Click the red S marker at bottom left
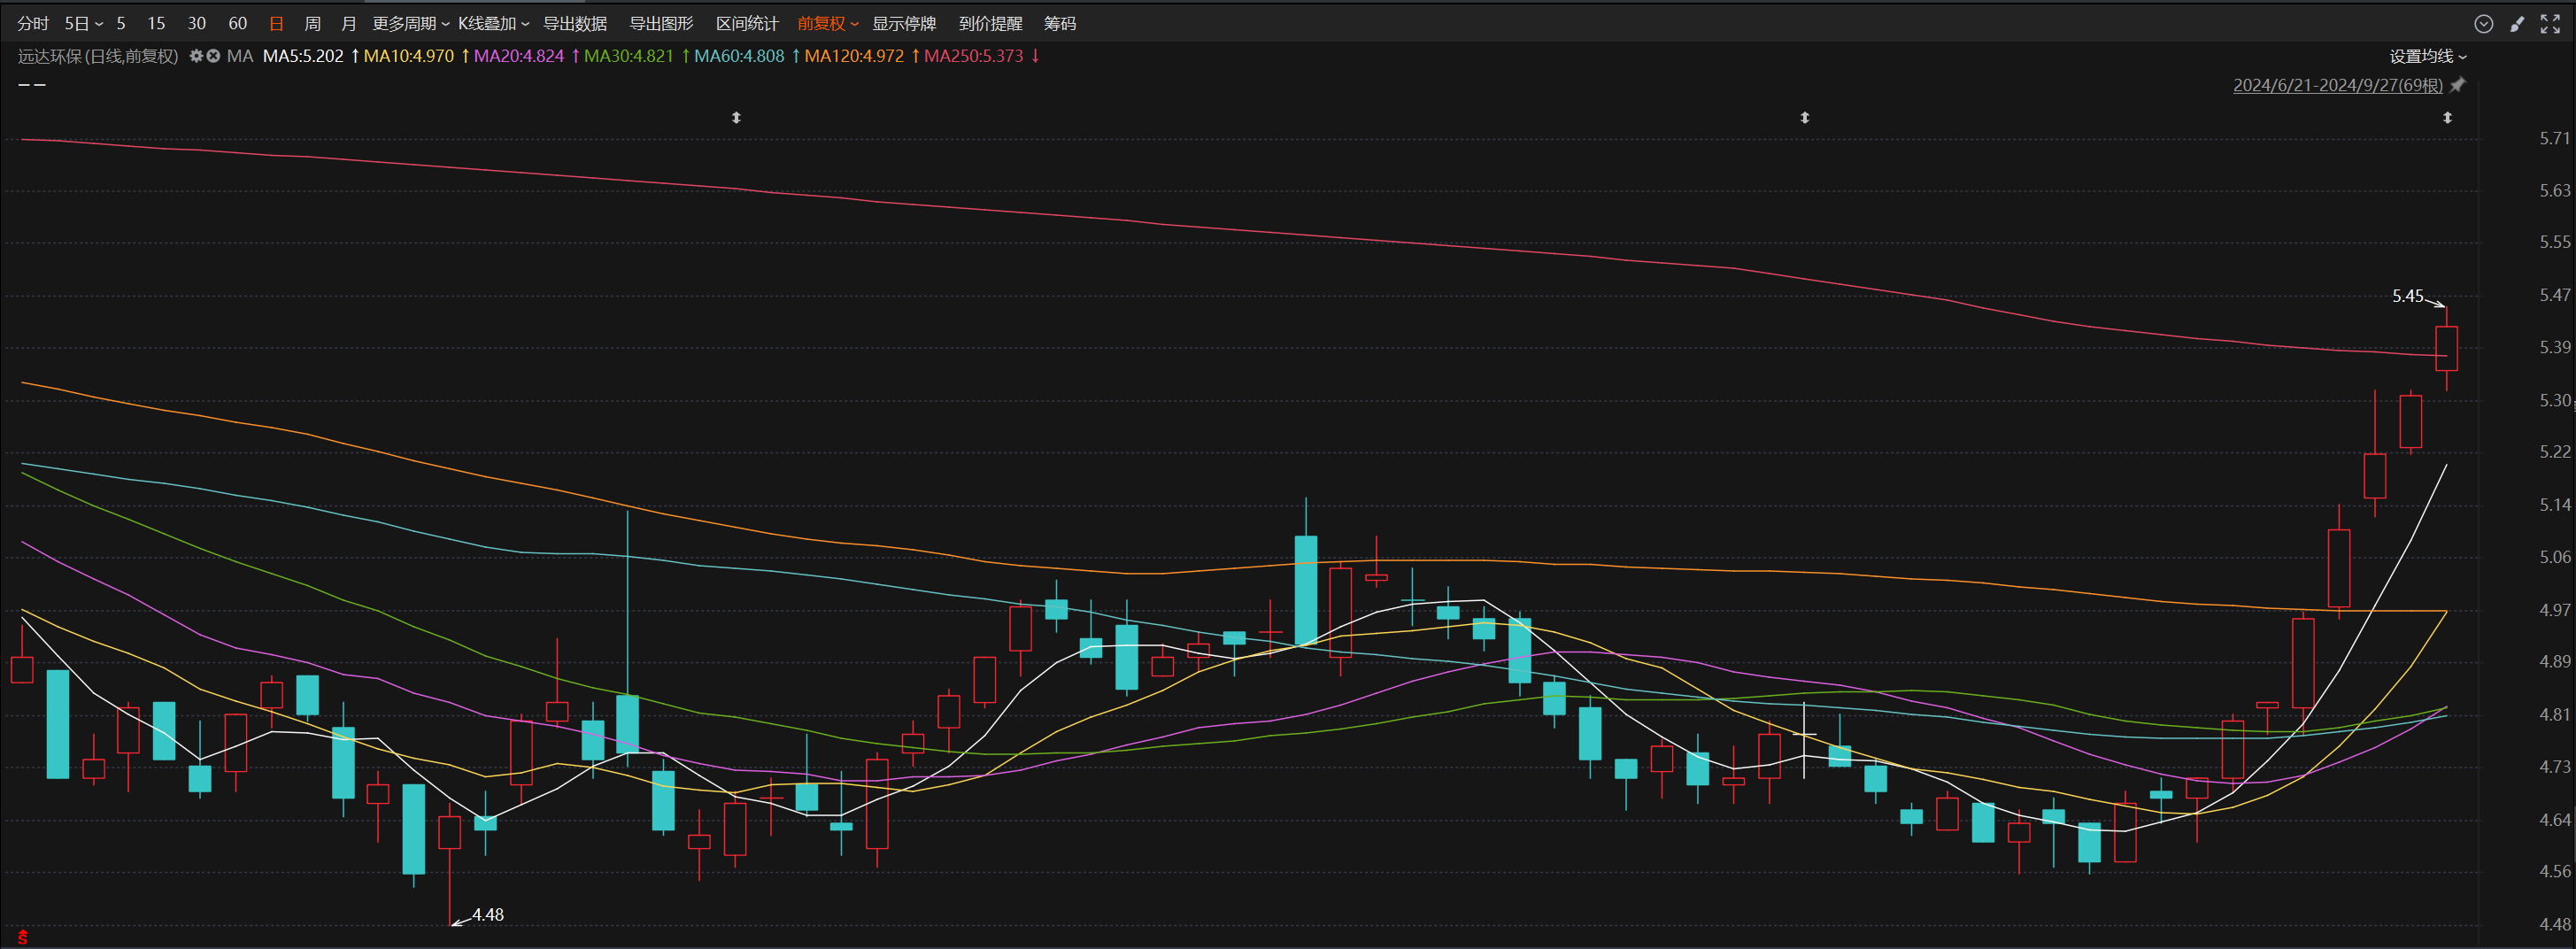The image size is (2576, 949). 22,938
